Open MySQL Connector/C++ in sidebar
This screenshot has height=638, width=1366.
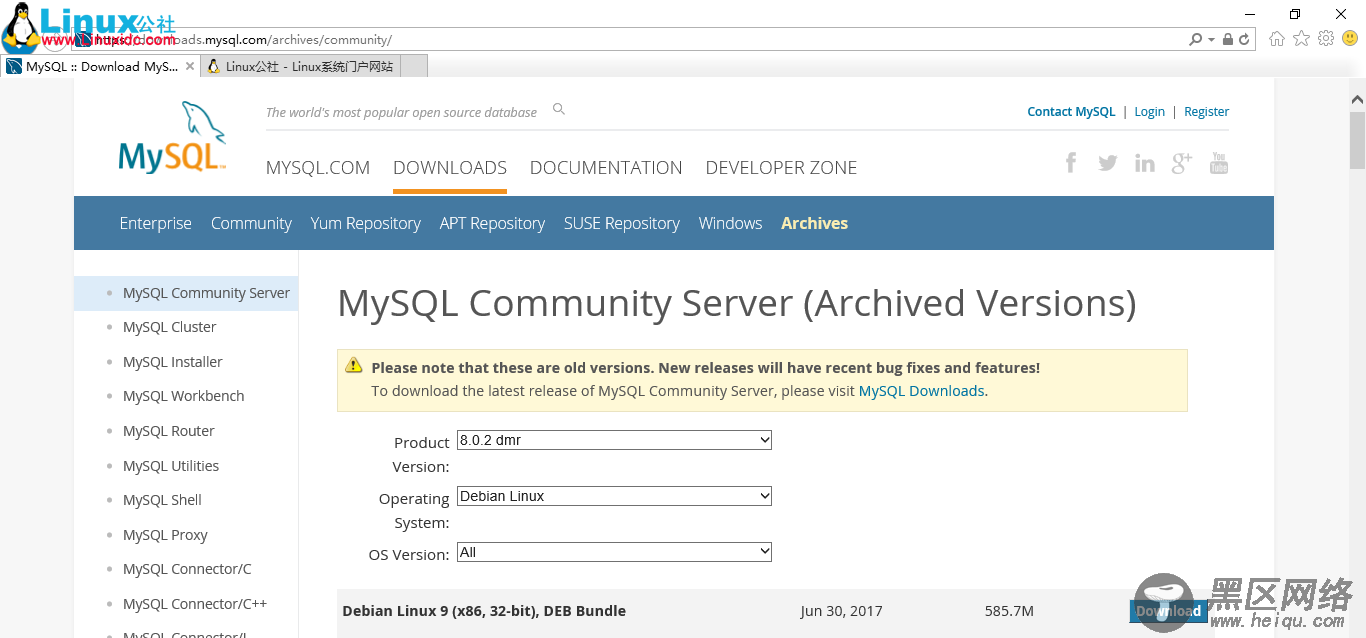[195, 604]
